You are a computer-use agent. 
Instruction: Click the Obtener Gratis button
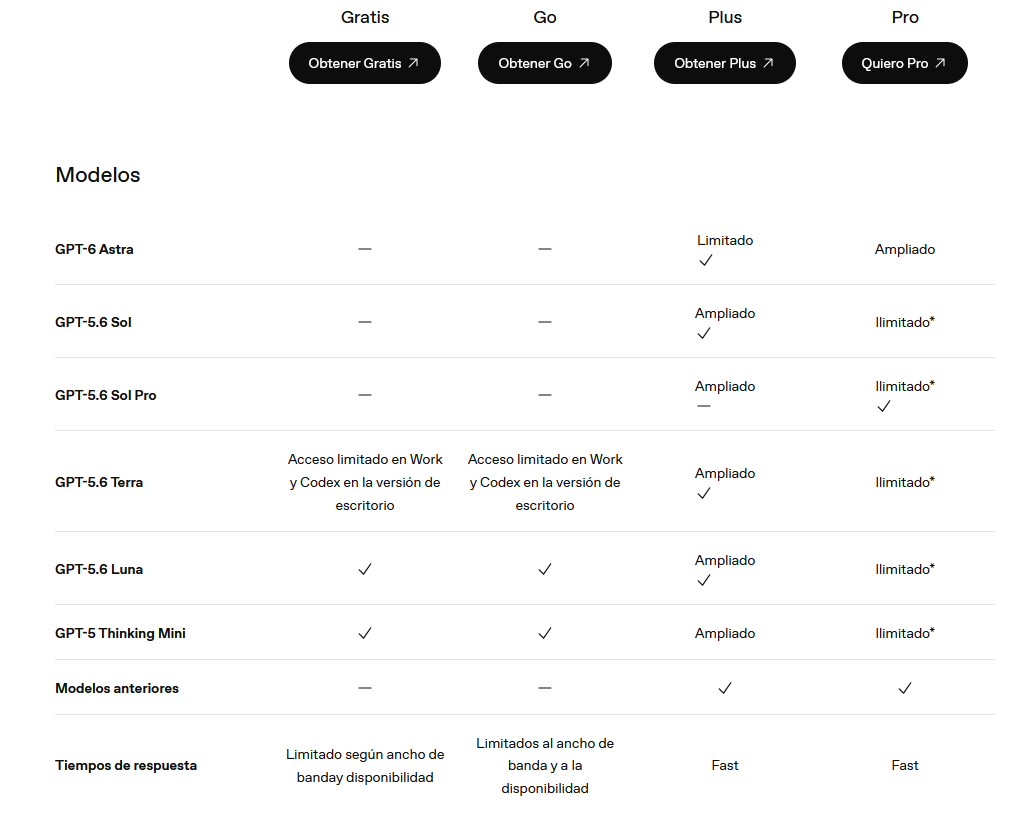364,63
